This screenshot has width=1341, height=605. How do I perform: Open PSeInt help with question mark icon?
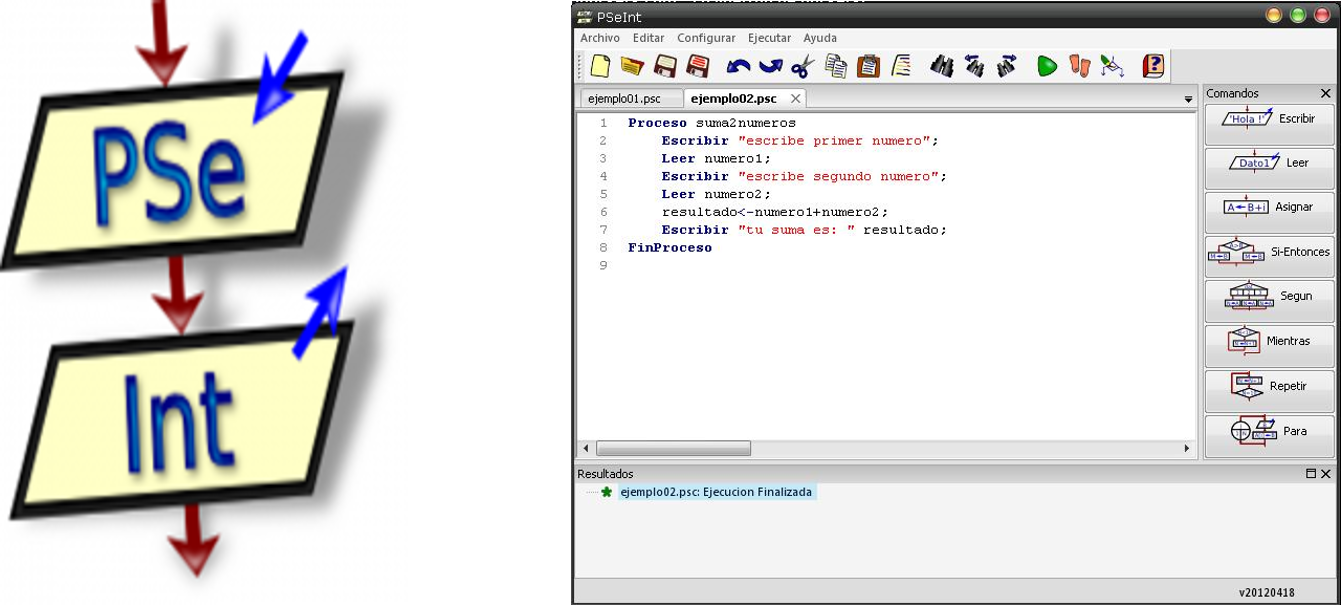click(1152, 66)
